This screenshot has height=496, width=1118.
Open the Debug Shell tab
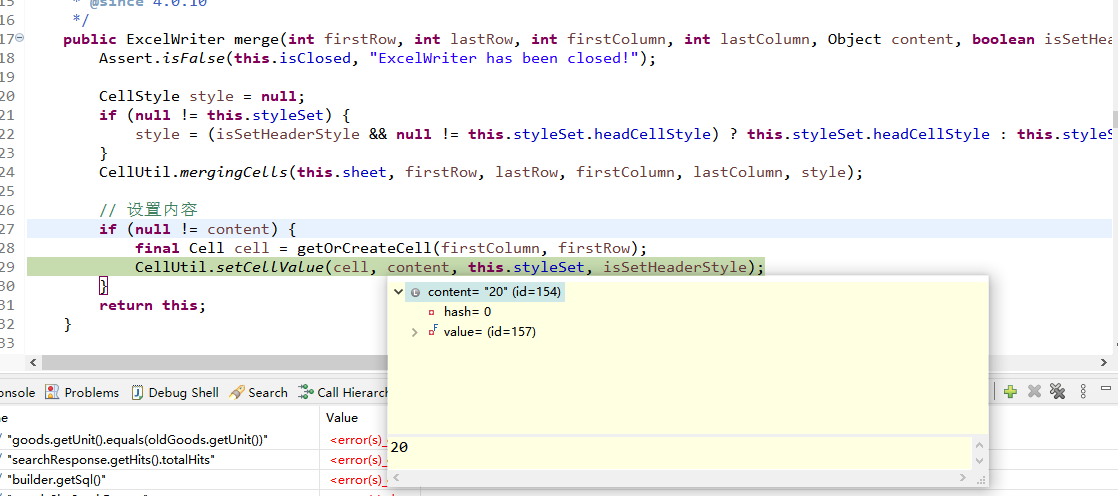coord(175,392)
